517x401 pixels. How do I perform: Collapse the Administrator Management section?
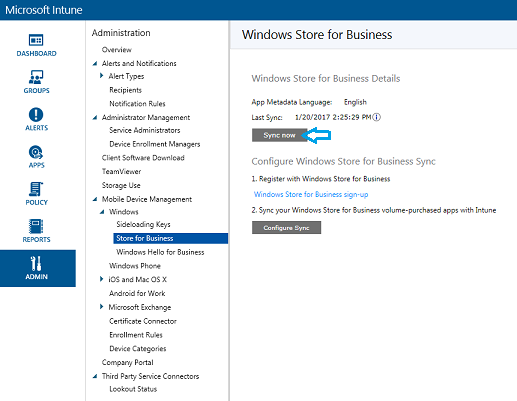[x=95, y=117]
